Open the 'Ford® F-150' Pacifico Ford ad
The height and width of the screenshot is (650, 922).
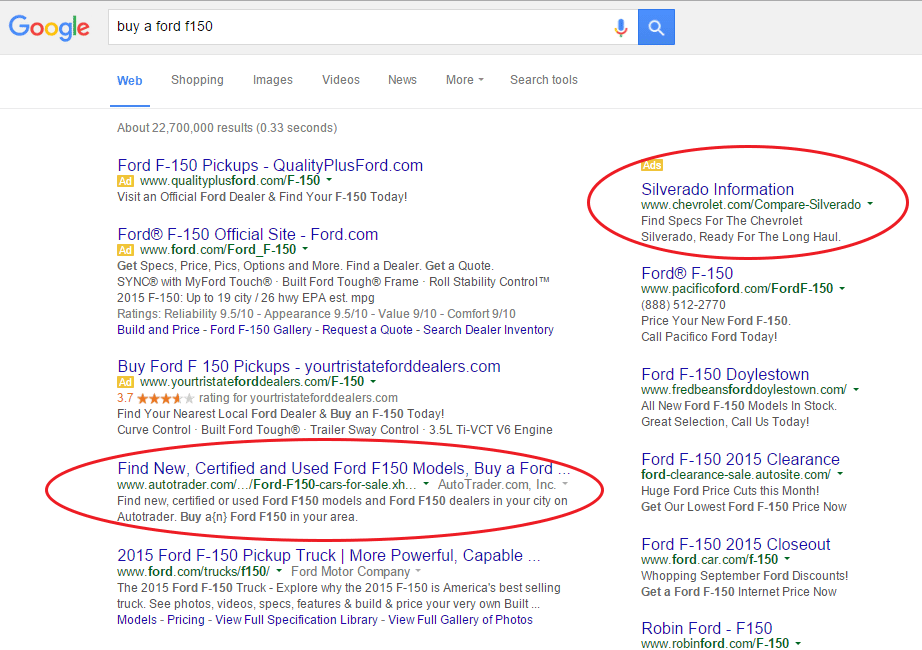click(x=687, y=274)
